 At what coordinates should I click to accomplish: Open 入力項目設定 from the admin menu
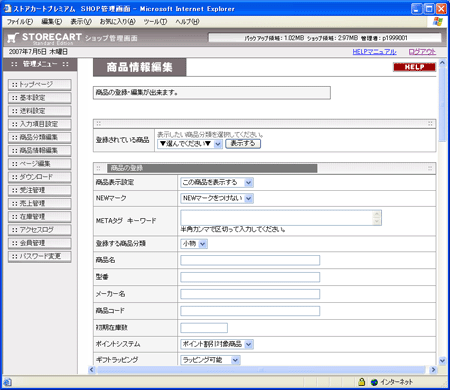pyautogui.click(x=40, y=124)
